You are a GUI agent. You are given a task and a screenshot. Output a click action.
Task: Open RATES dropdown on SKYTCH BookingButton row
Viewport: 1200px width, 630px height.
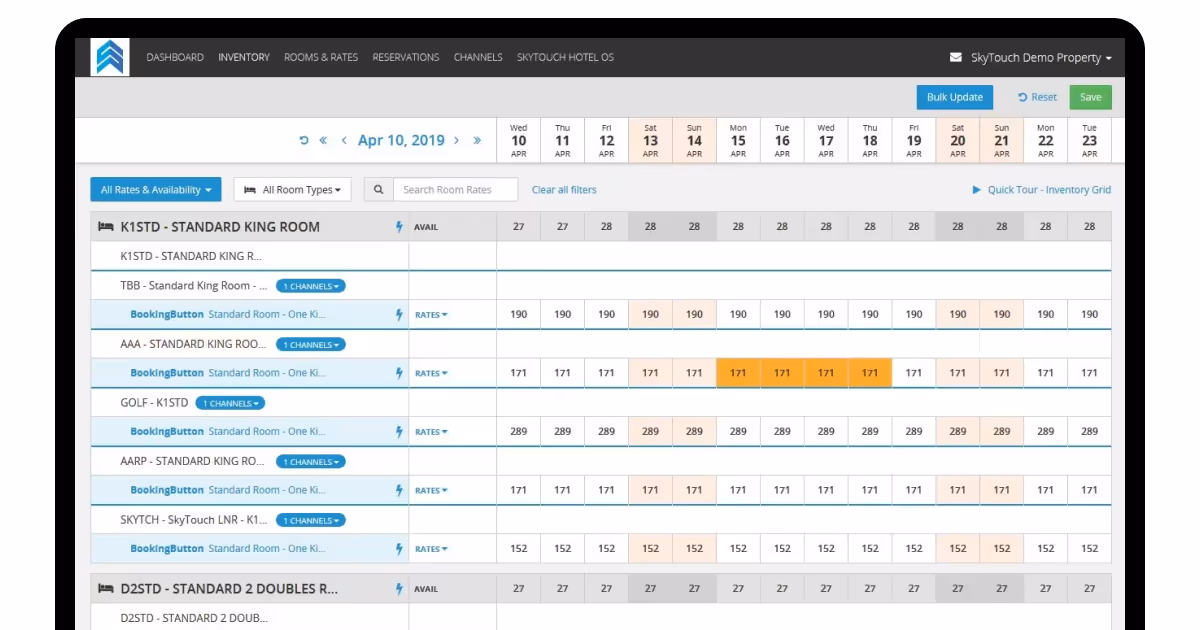[431, 549]
